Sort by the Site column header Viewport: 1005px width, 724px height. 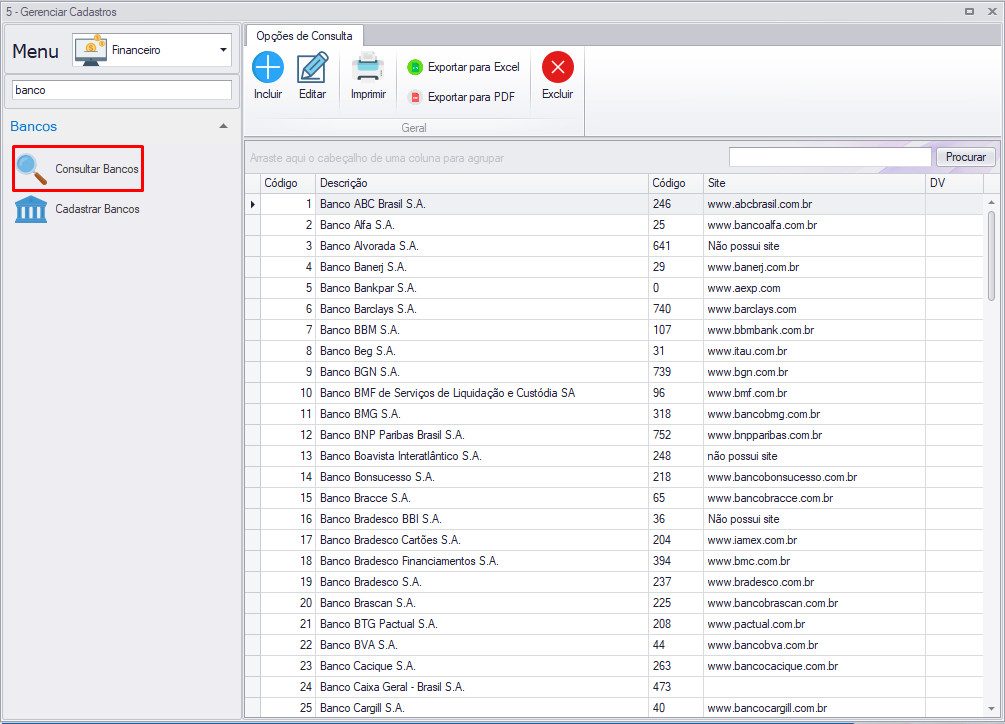[x=815, y=183]
